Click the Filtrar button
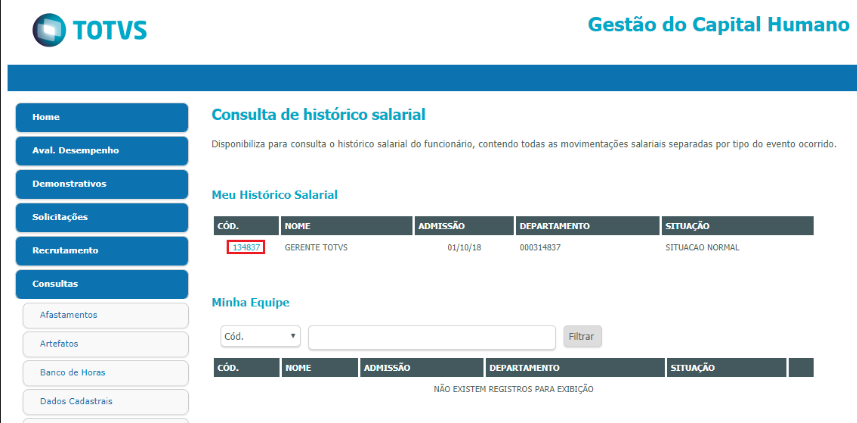This screenshot has width=857, height=423. click(583, 337)
